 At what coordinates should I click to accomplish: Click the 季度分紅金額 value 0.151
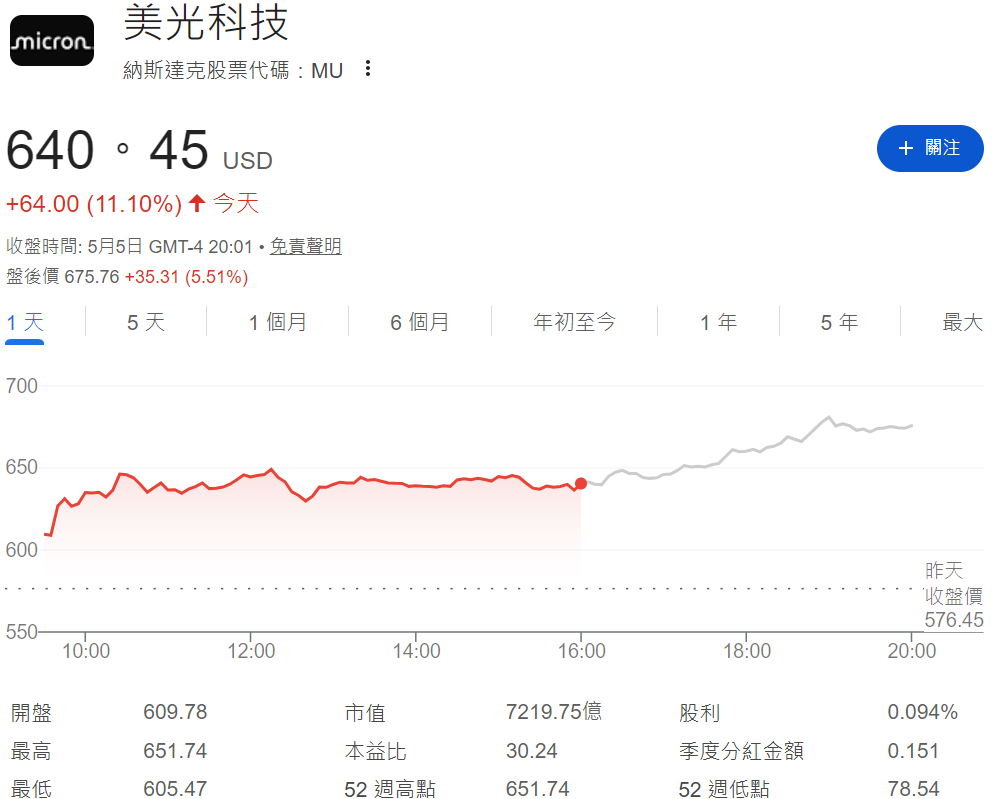pyautogui.click(x=913, y=751)
